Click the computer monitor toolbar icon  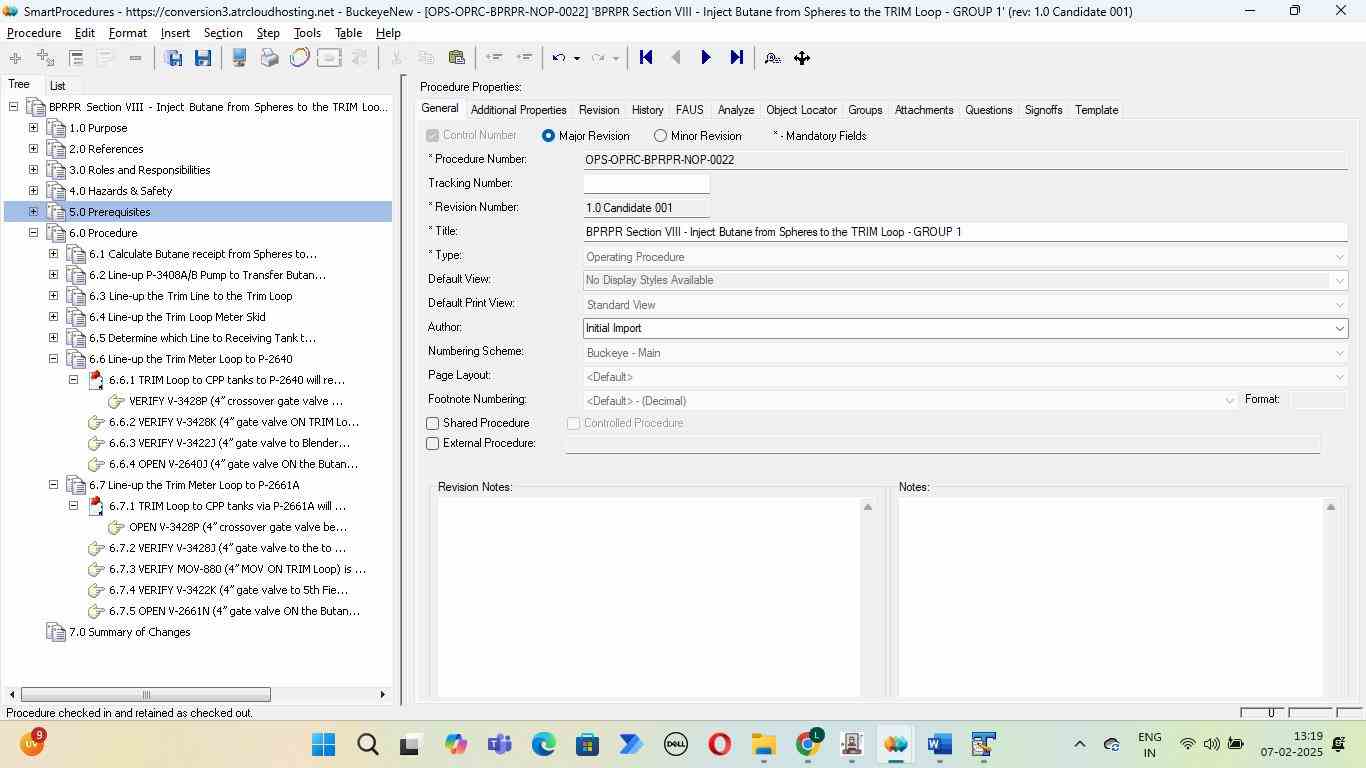(239, 58)
